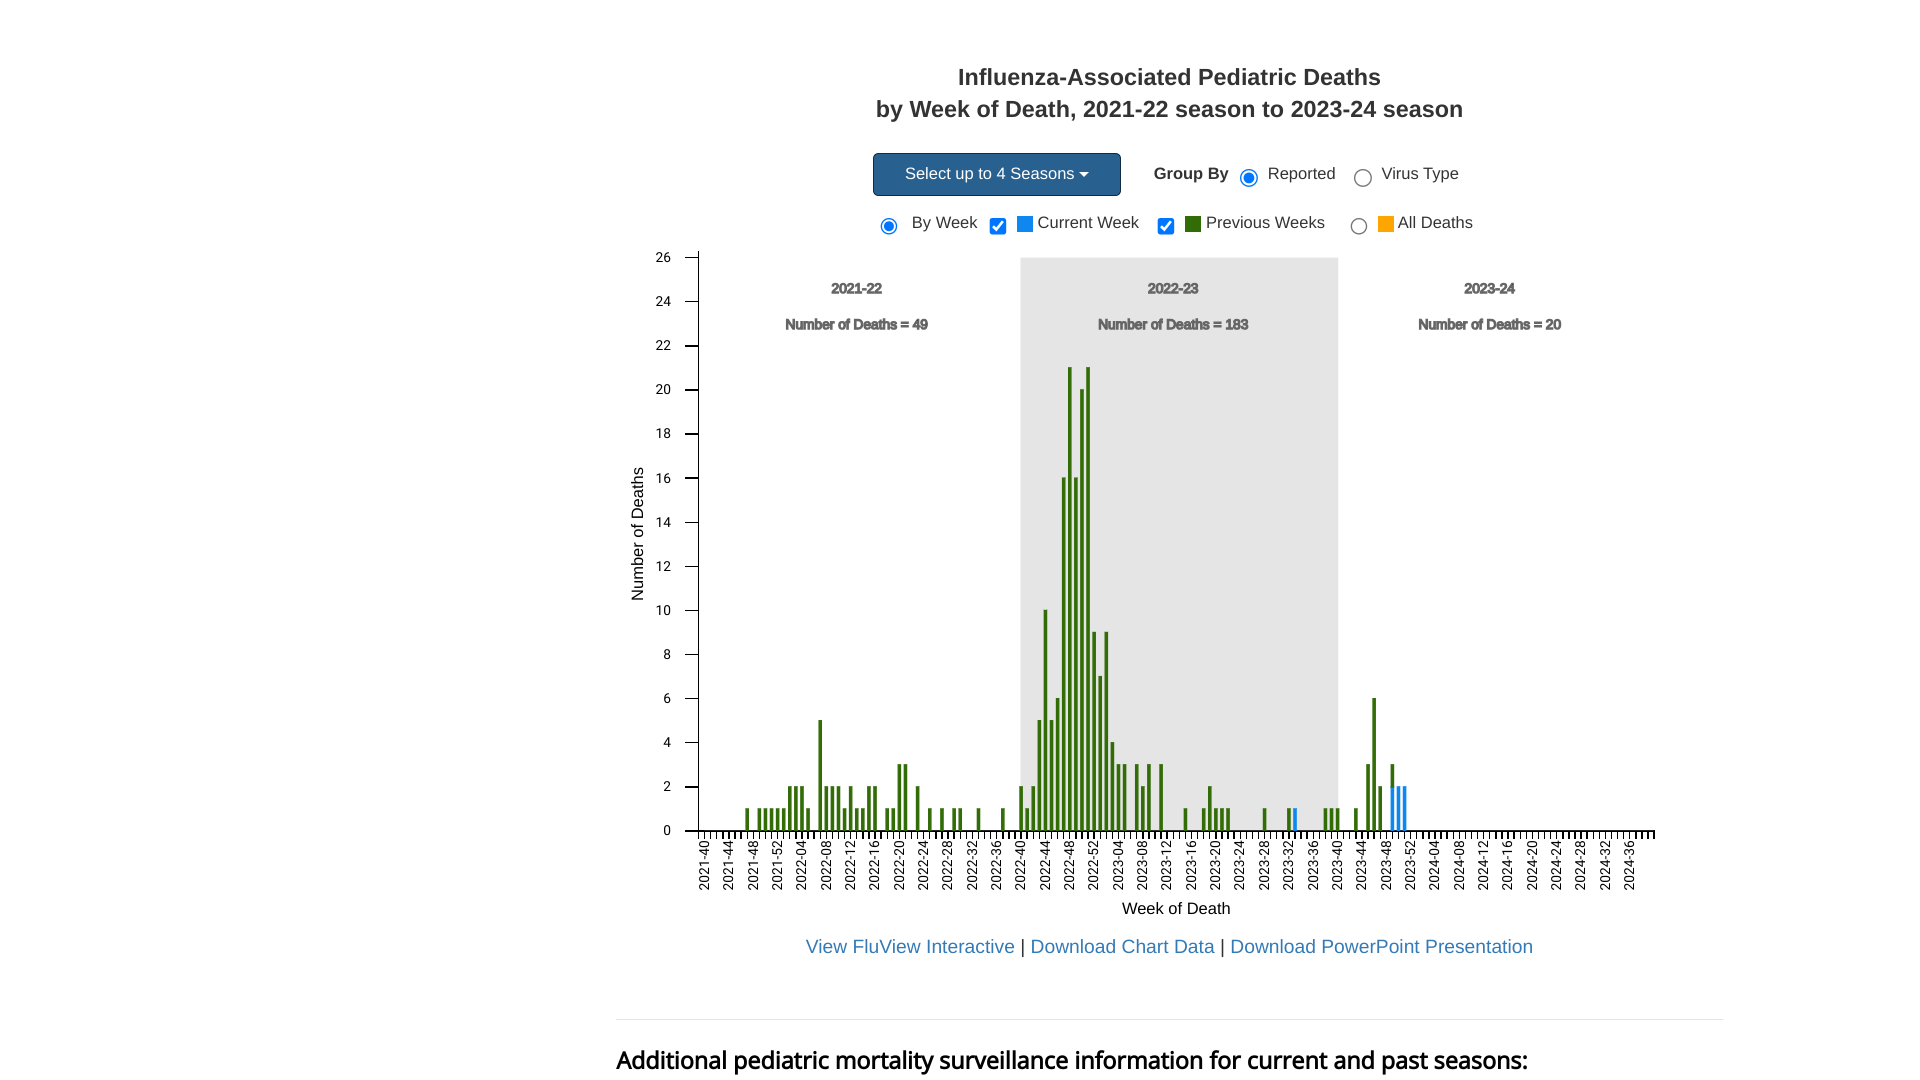Select the All Deaths radio button
The image size is (1920, 1080).
pyautogui.click(x=1358, y=226)
